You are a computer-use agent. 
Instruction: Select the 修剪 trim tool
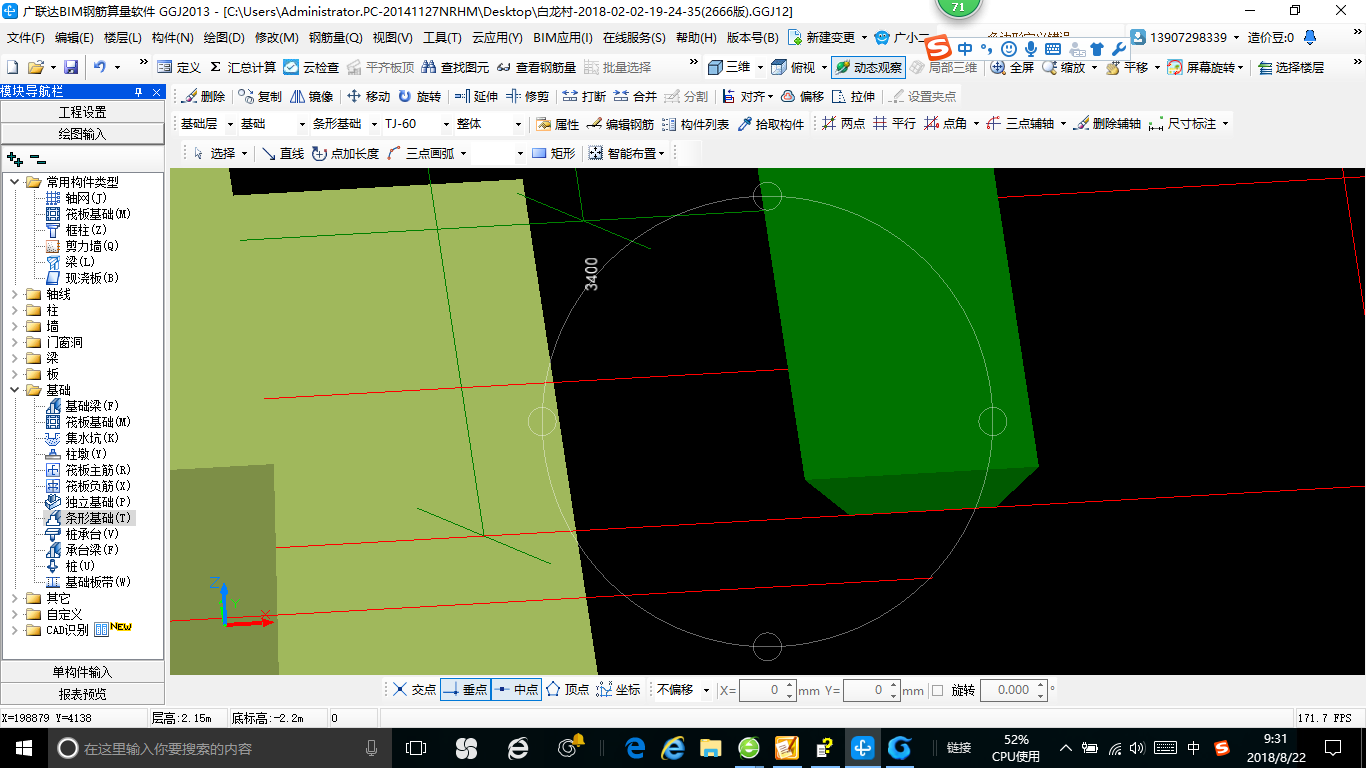(527, 96)
